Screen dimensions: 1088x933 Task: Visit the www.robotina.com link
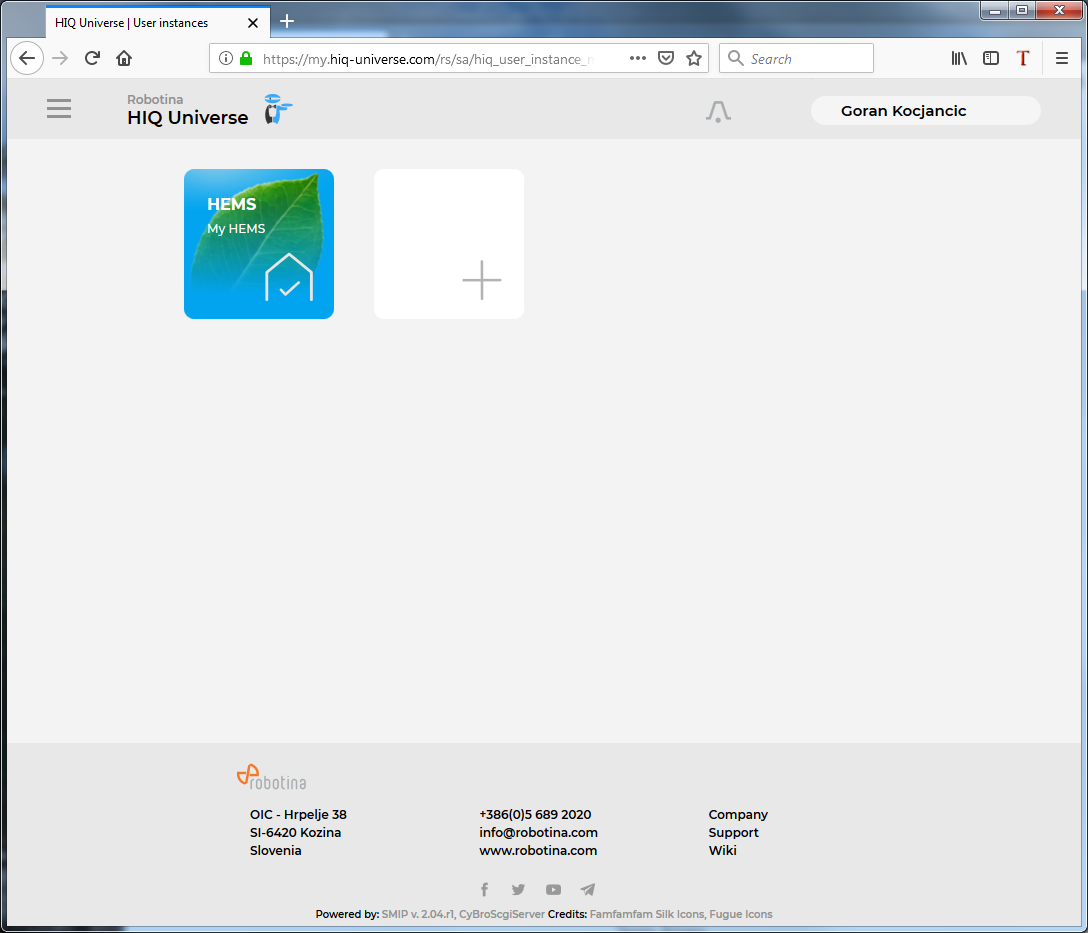(538, 850)
